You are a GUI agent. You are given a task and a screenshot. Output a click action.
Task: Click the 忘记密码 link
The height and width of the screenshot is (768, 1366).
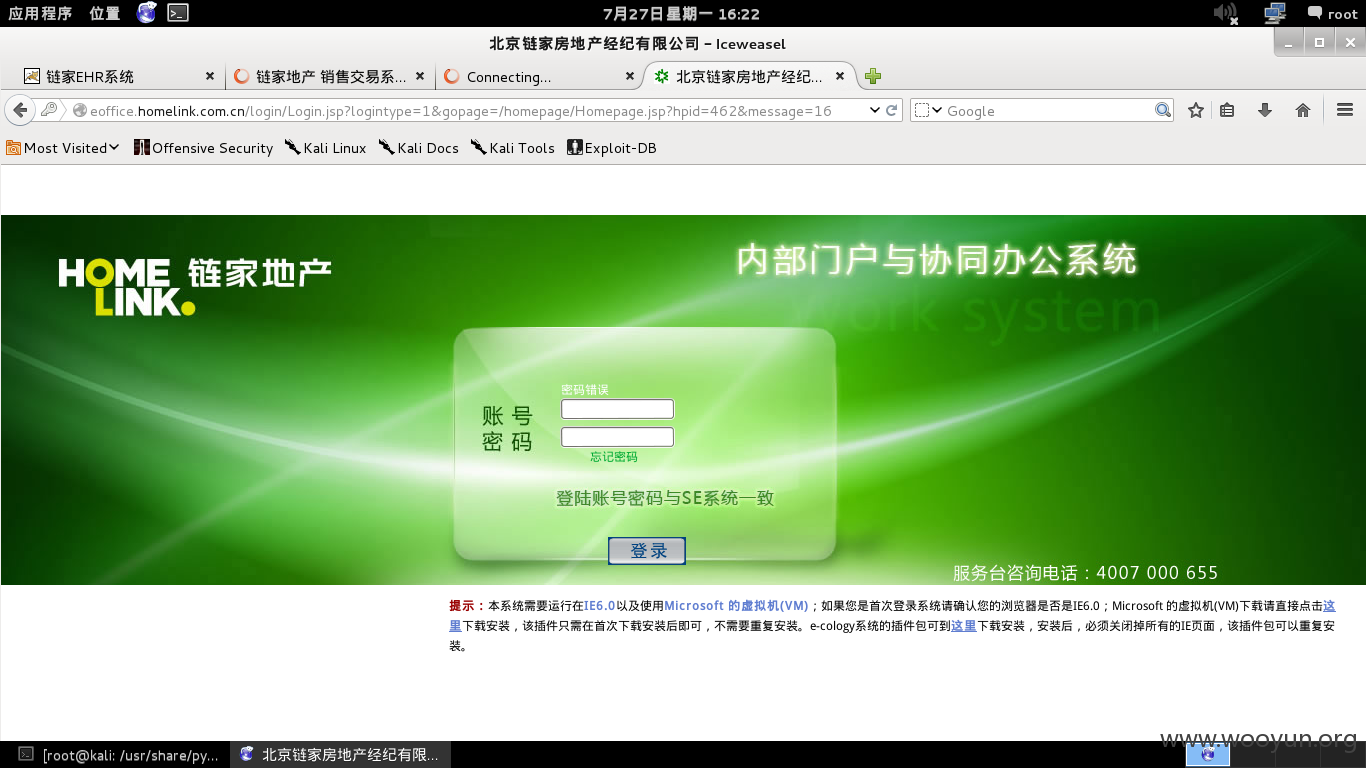tap(614, 457)
